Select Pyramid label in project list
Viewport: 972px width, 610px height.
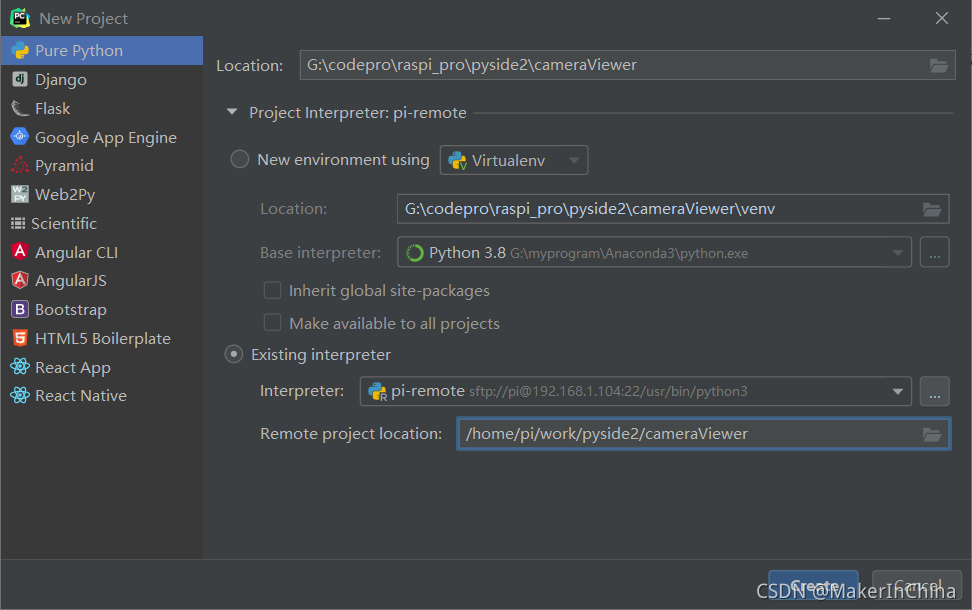pos(64,166)
